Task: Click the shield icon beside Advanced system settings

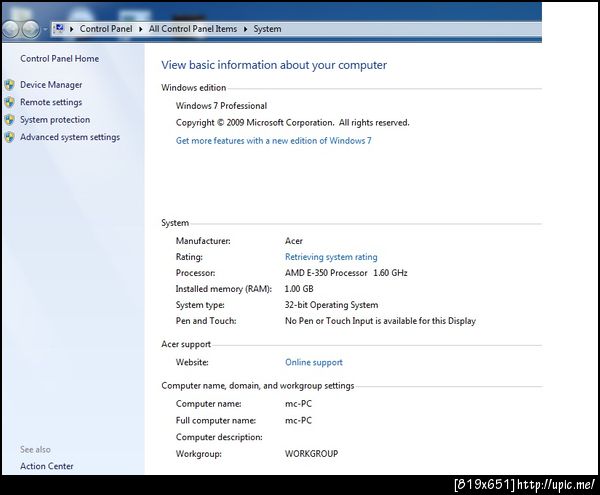Action: point(10,137)
